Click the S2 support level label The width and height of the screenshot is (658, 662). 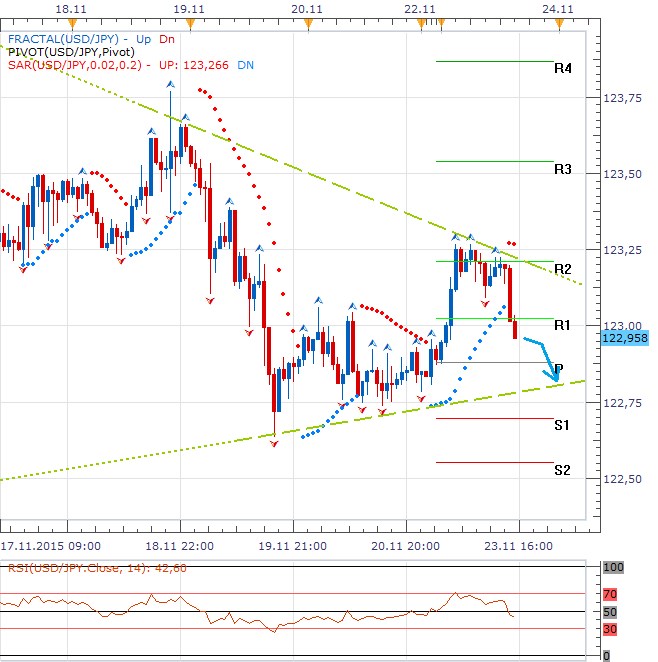pos(562,470)
